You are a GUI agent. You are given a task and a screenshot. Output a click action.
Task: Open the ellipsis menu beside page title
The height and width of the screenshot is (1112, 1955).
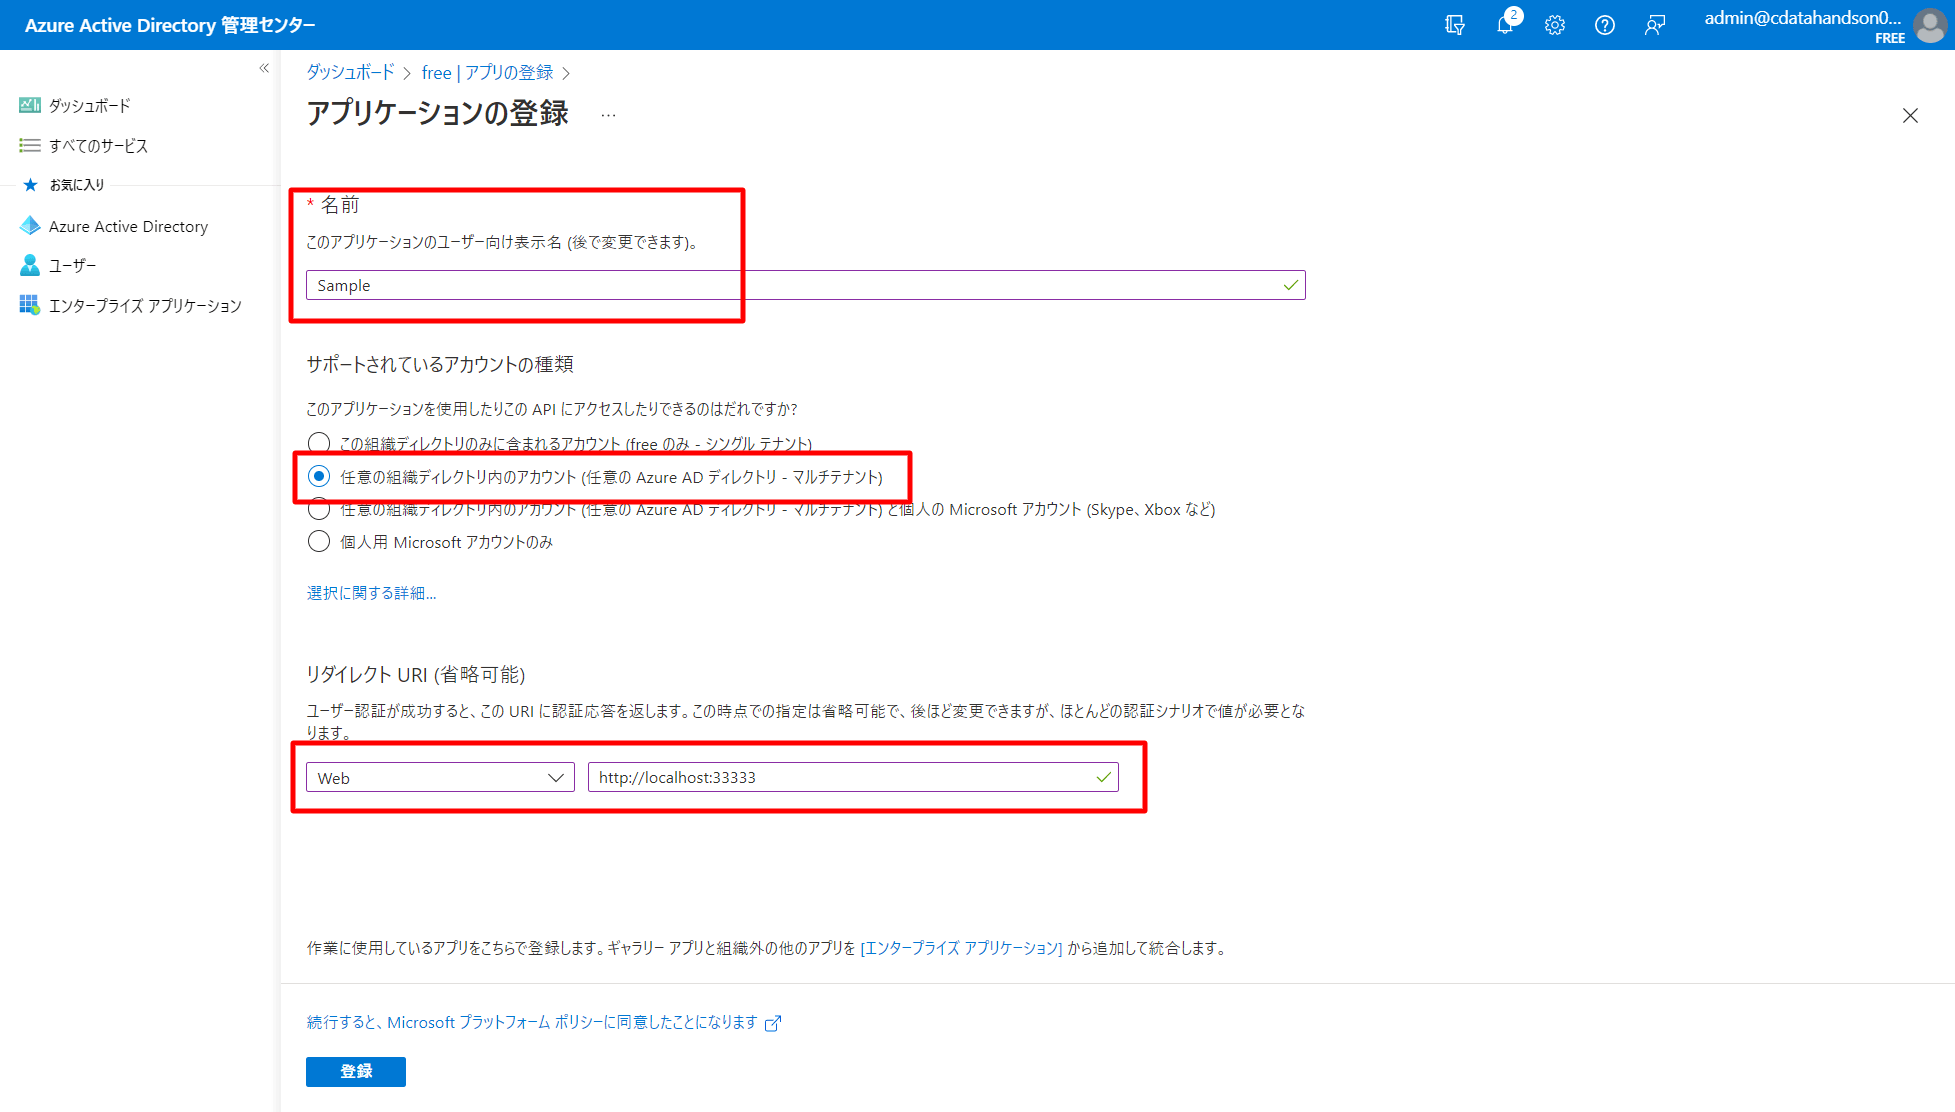608,115
